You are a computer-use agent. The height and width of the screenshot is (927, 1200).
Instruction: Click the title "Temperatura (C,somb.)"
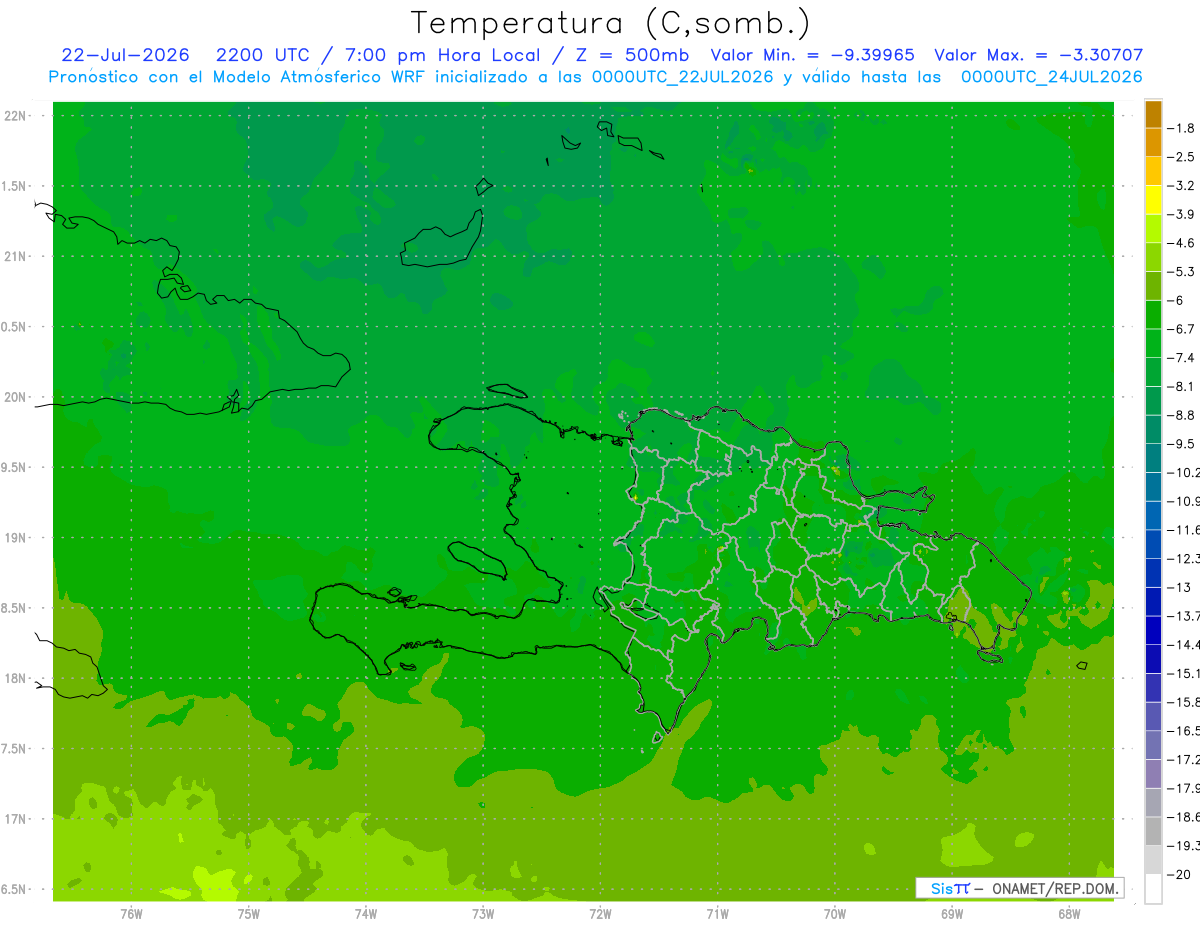pos(611,23)
